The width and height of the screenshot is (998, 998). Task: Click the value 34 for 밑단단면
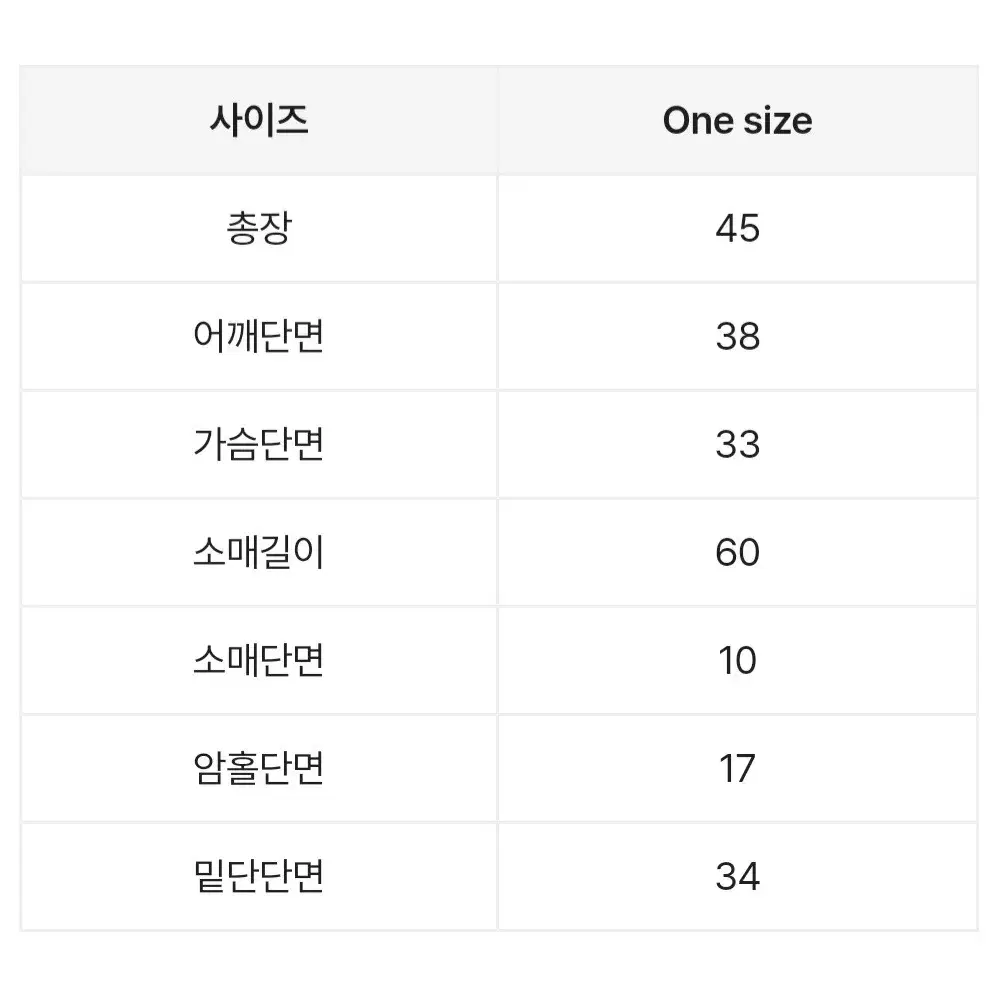[738, 876]
